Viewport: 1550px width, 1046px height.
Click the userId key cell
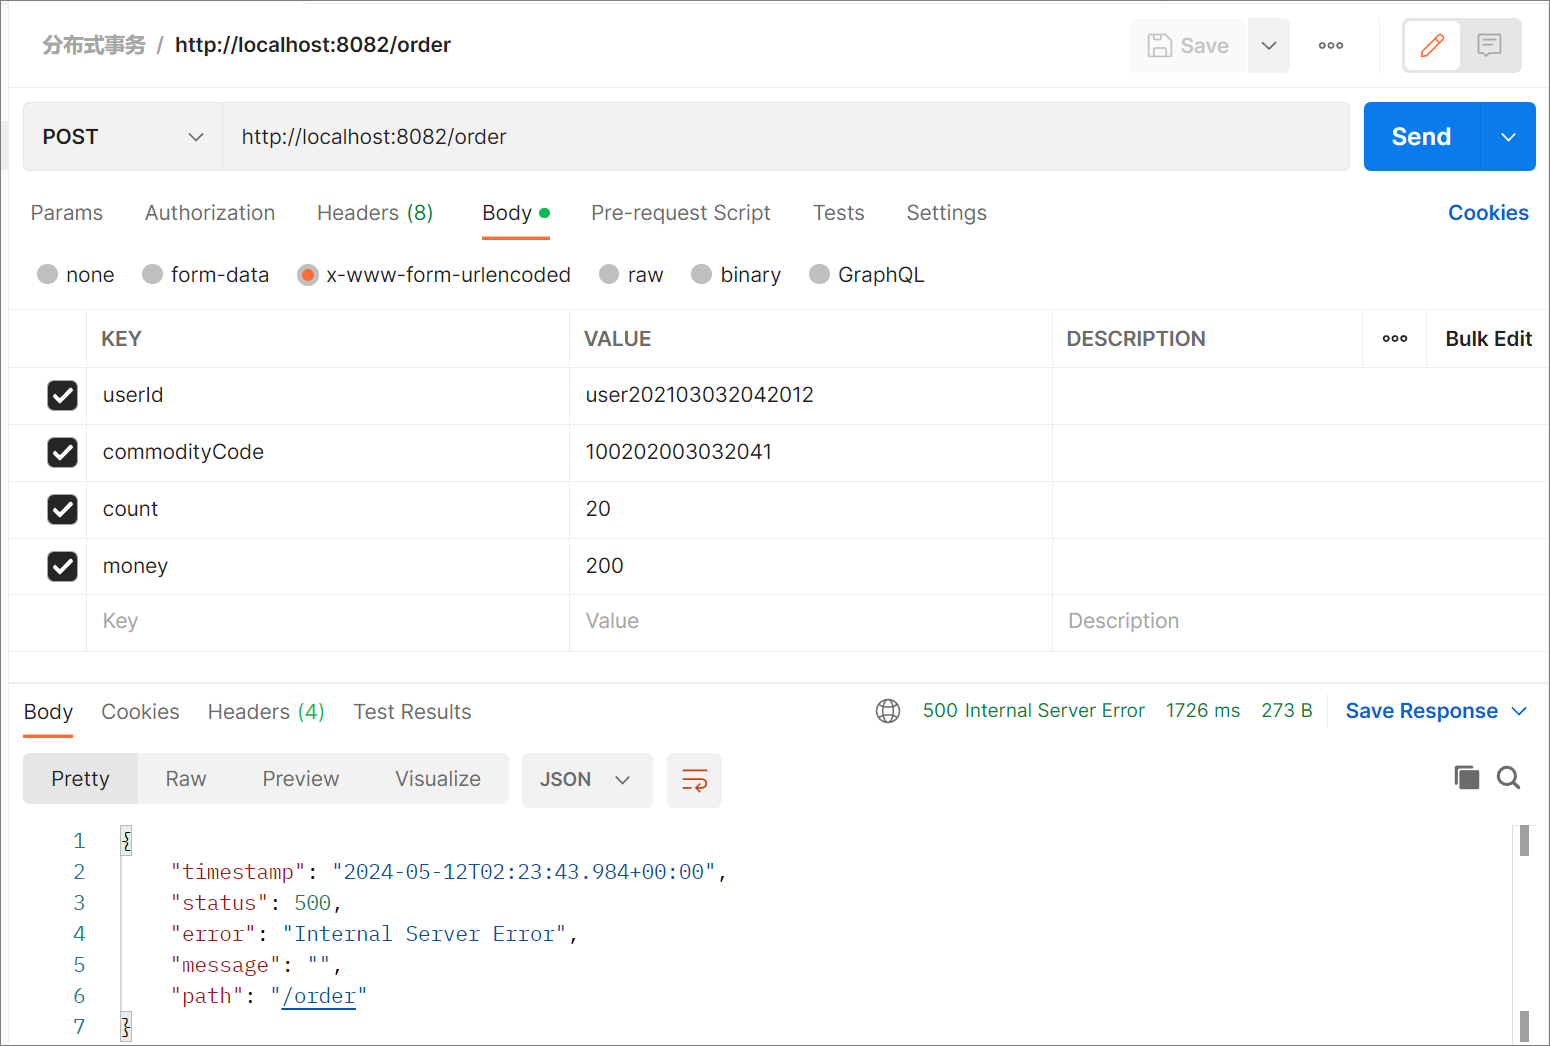(328, 395)
